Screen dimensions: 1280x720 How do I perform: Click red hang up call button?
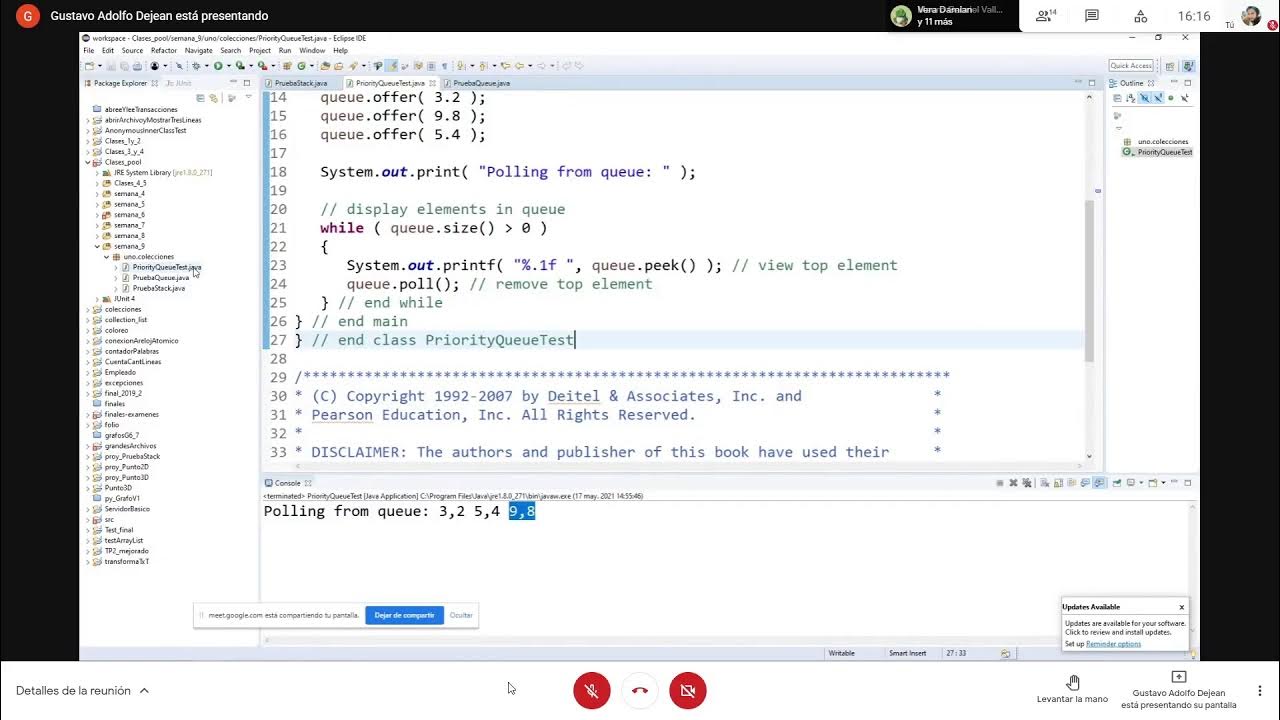tap(640, 691)
